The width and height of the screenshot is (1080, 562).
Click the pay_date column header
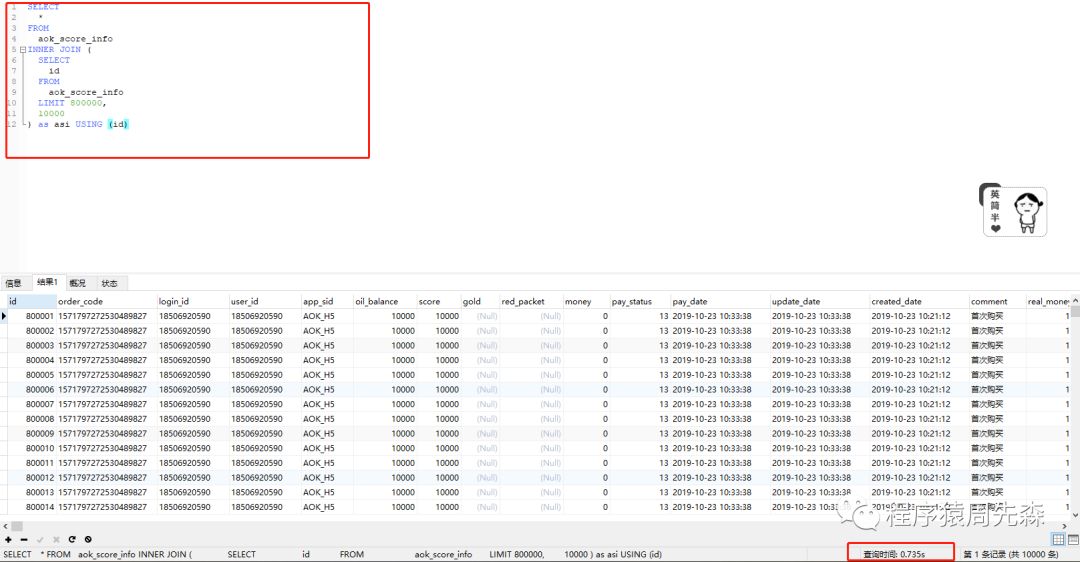tap(720, 301)
